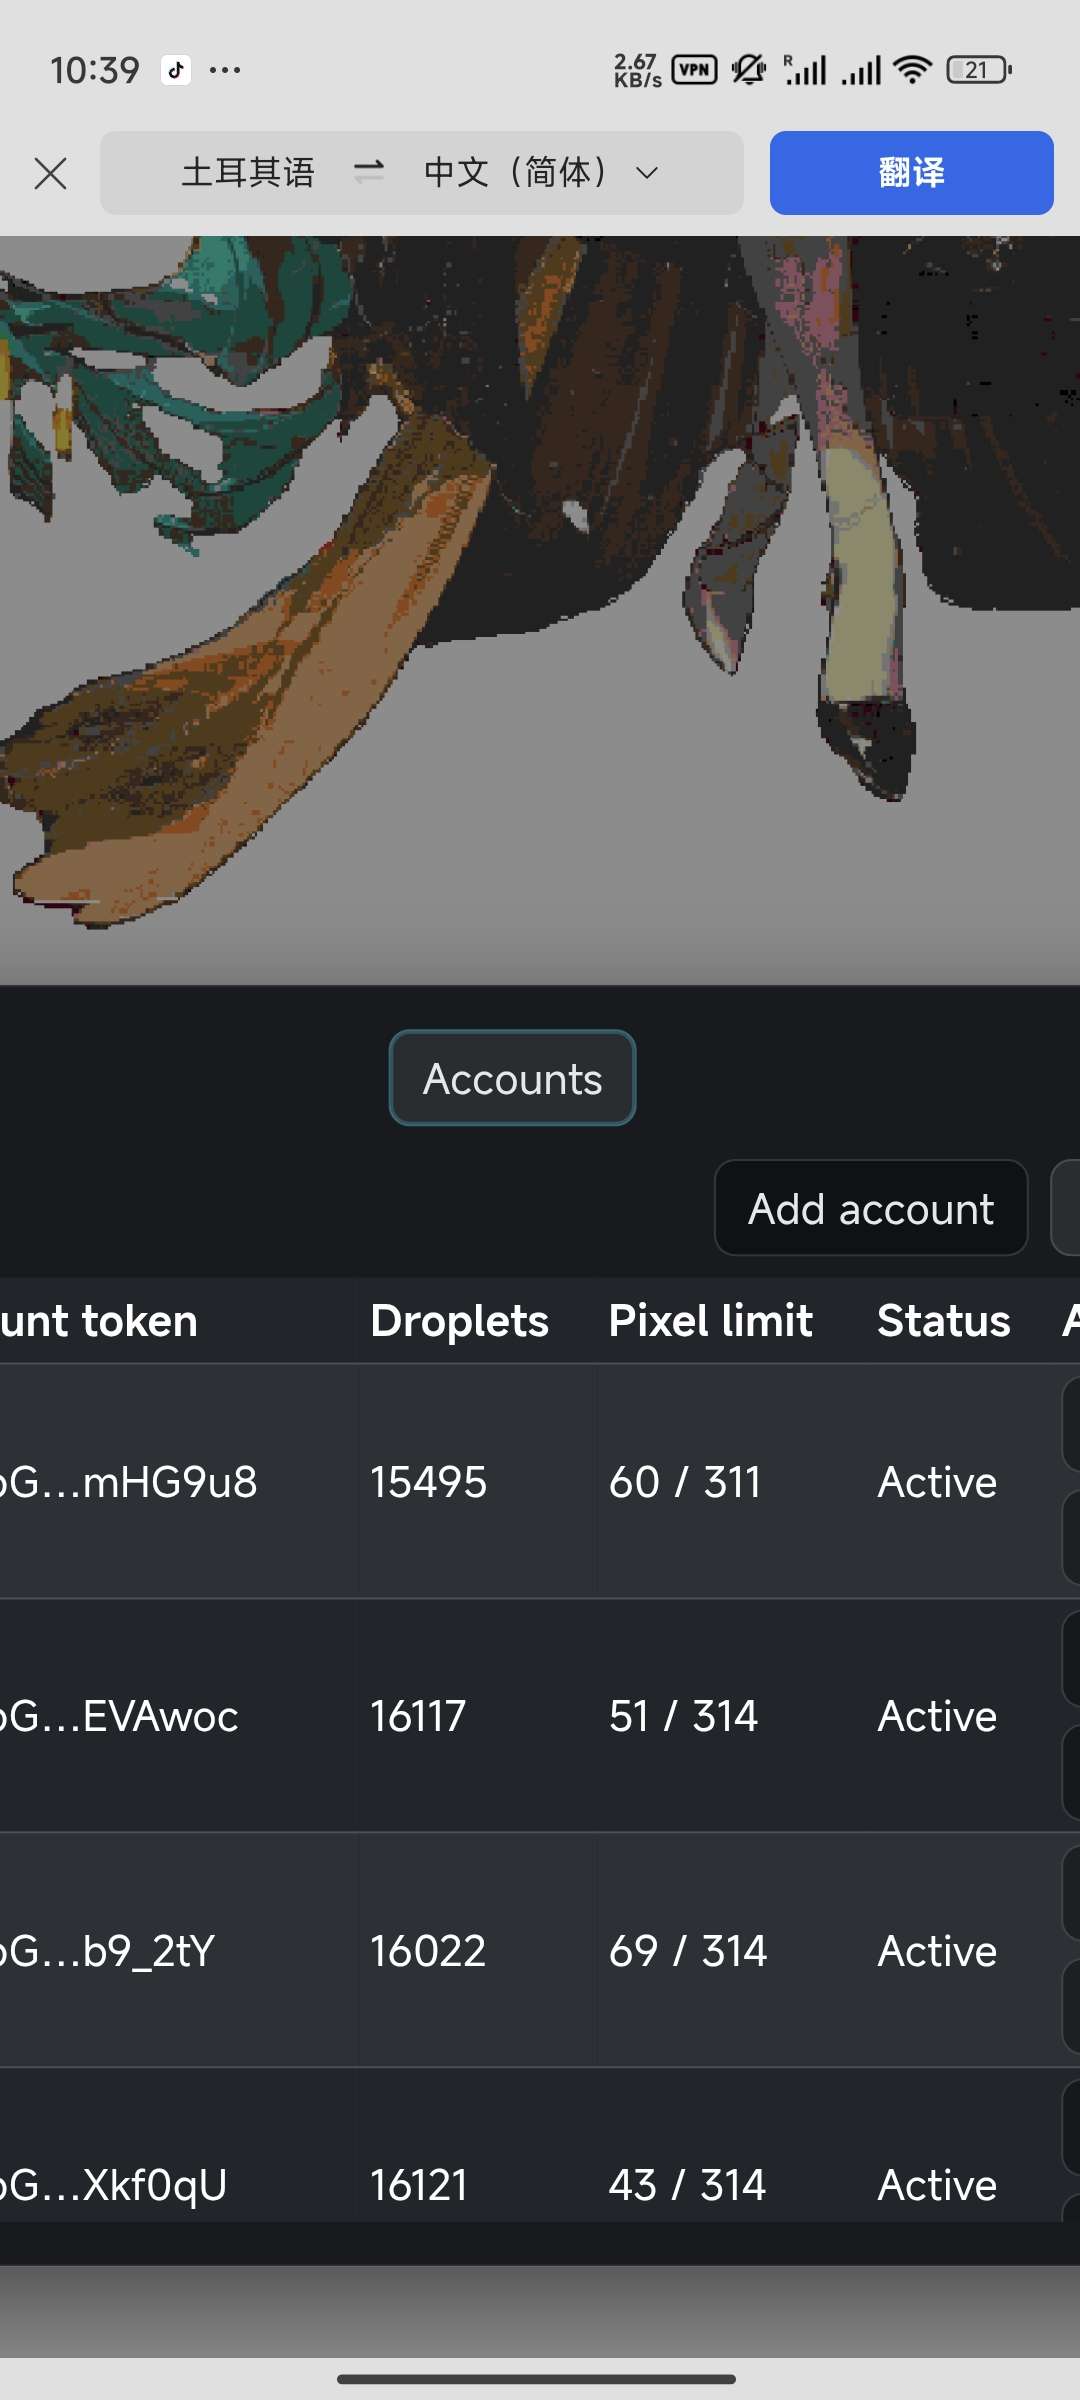
Task: Tap the pixel art canvas preview image
Action: (x=540, y=610)
